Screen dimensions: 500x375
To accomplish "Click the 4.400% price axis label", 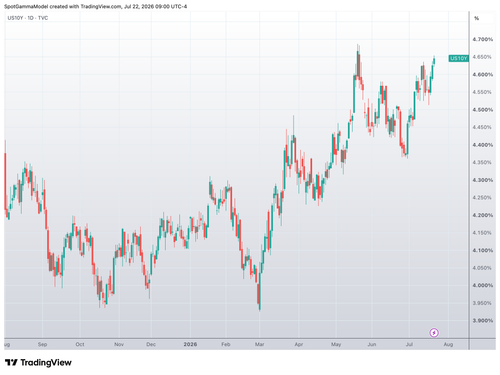I will coord(482,145).
